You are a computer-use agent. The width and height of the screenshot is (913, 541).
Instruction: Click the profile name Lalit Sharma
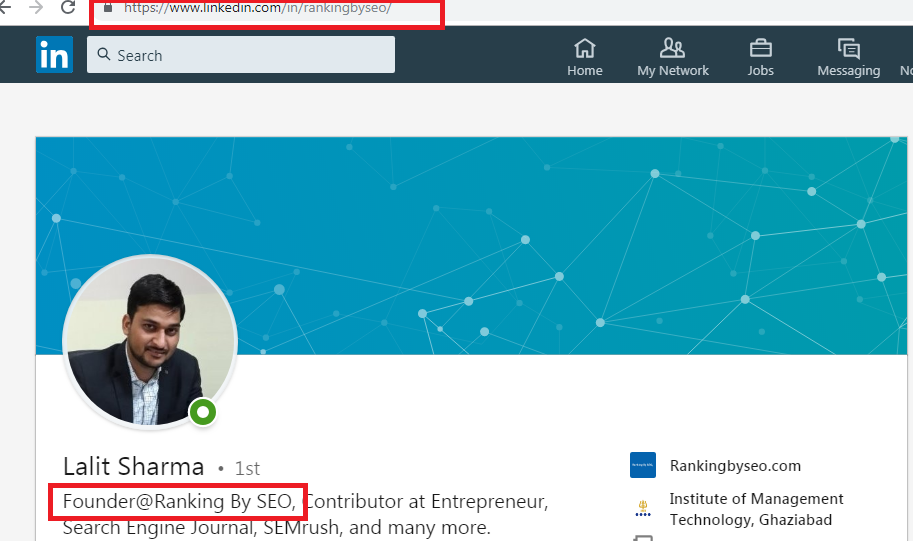133,467
